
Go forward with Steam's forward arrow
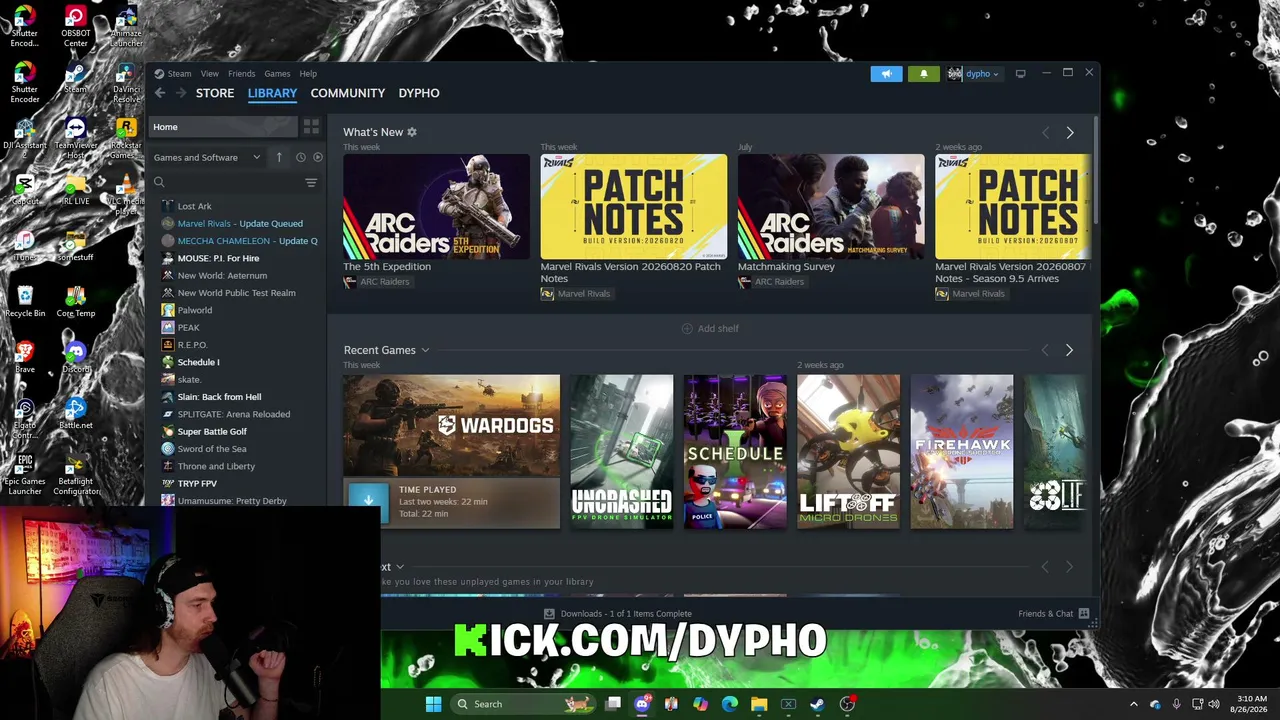coord(181,93)
